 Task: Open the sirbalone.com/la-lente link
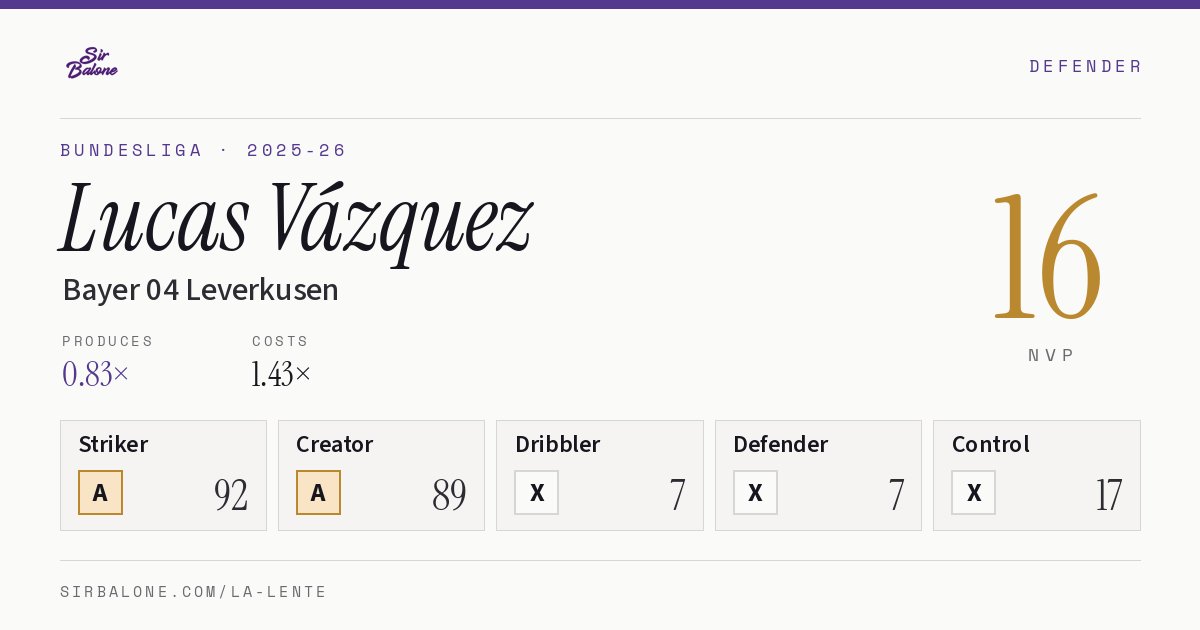click(194, 592)
